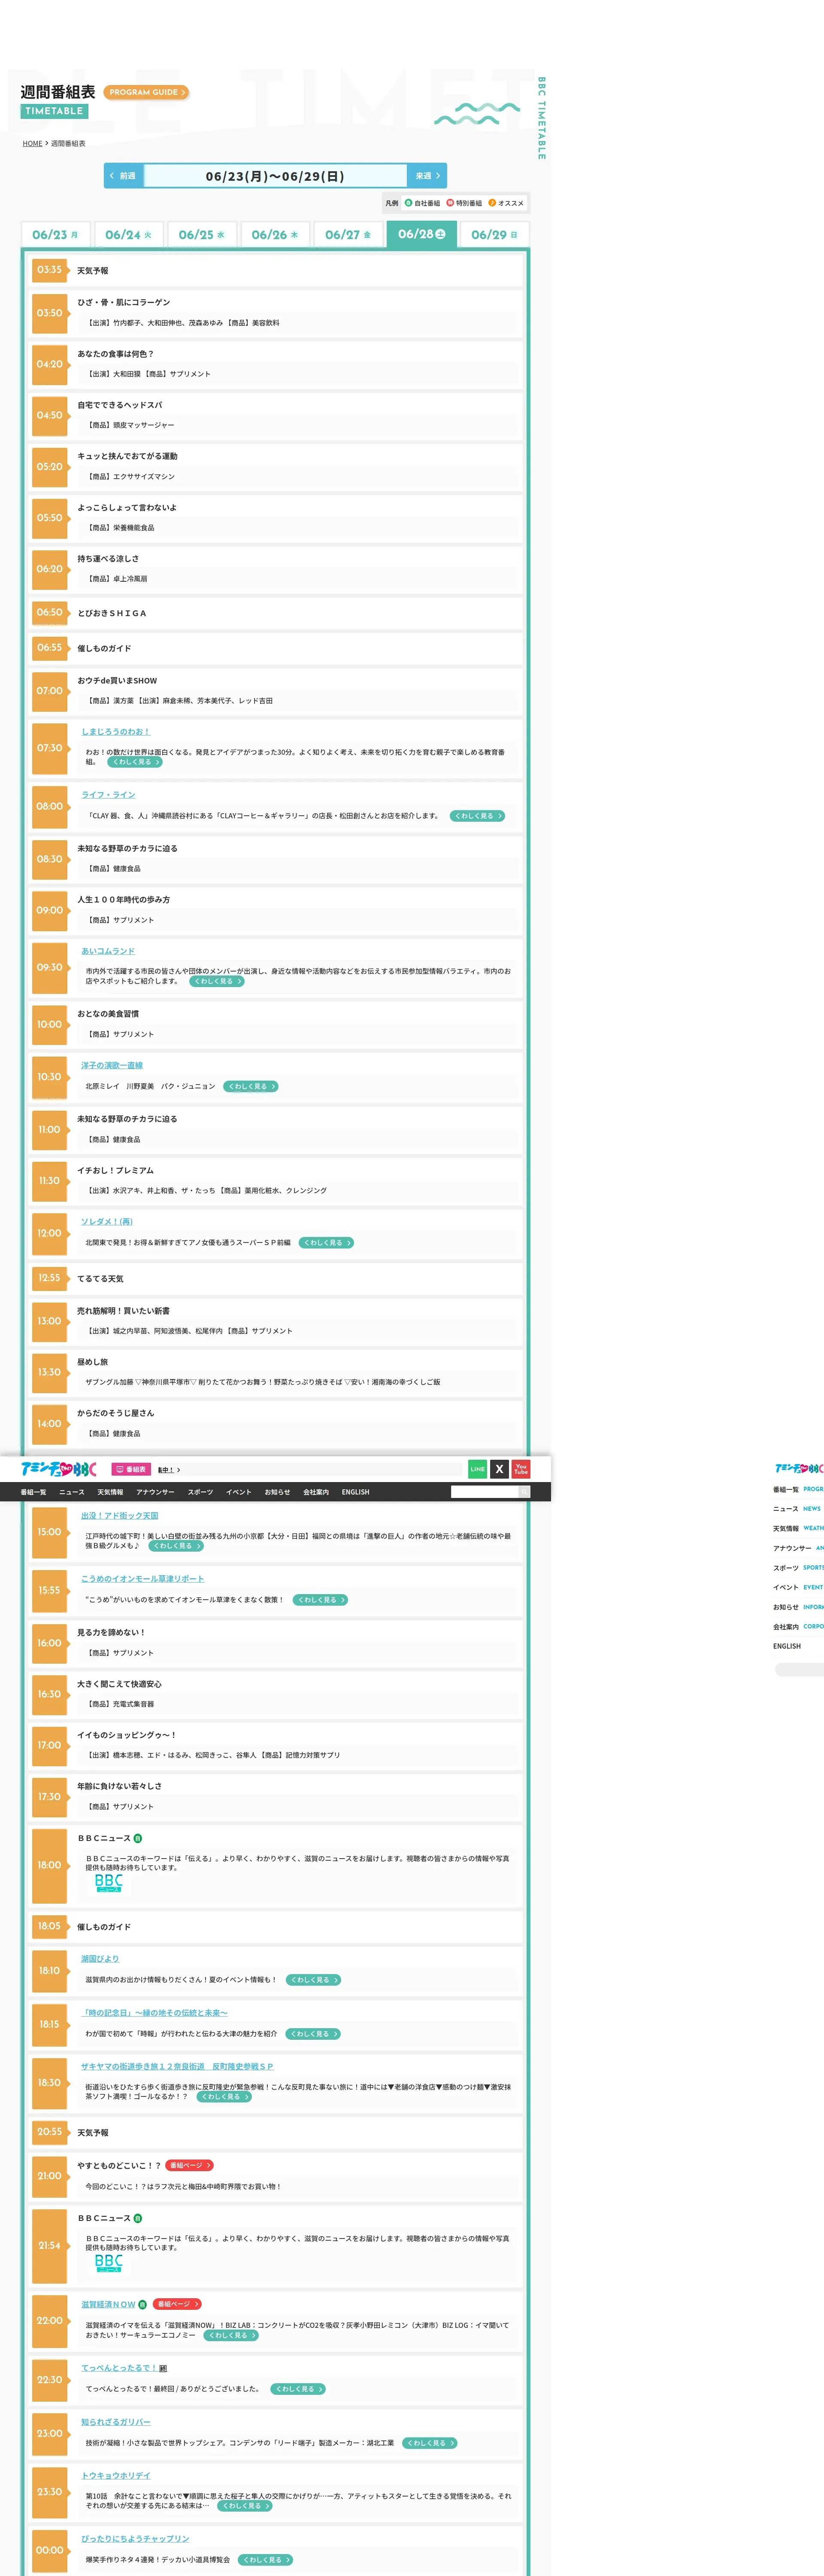
Task: Follow the HOME breadcrumb link
Action: [33, 144]
